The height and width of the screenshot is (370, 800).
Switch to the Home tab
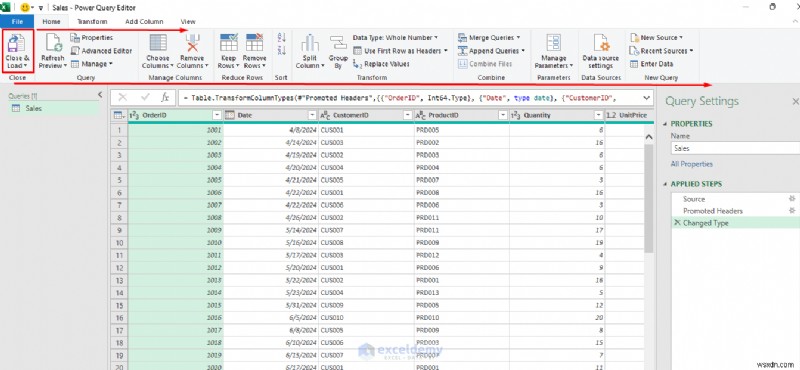[51, 21]
